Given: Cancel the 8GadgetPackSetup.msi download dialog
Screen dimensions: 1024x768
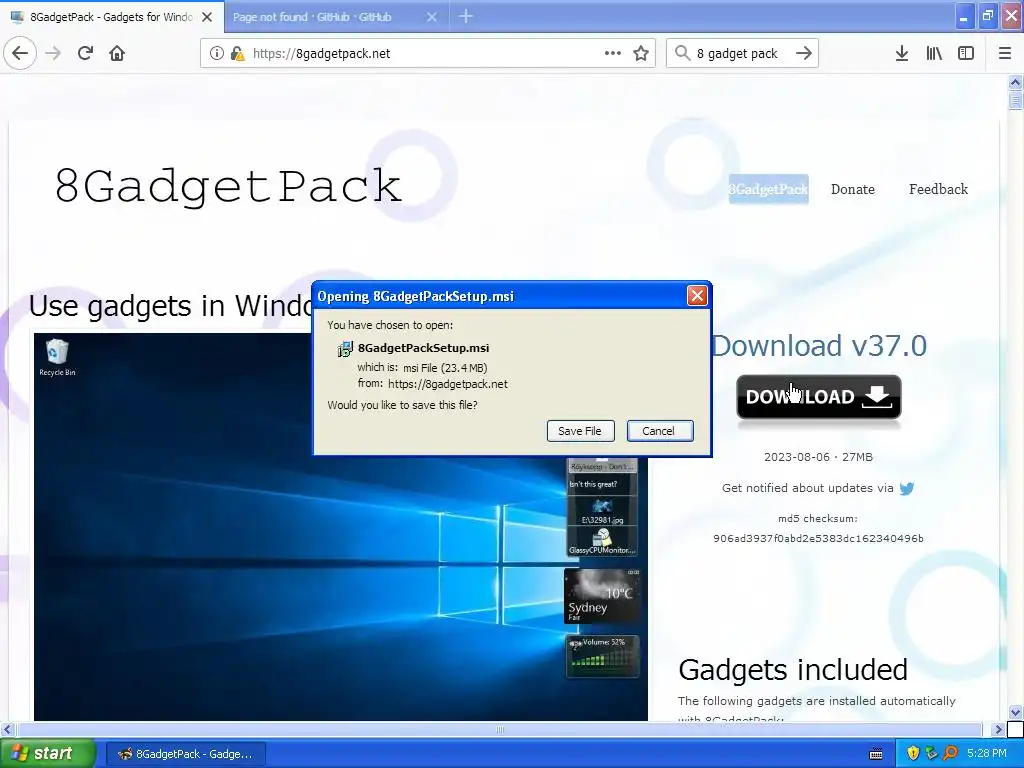Looking at the screenshot, I should click(x=660, y=431).
